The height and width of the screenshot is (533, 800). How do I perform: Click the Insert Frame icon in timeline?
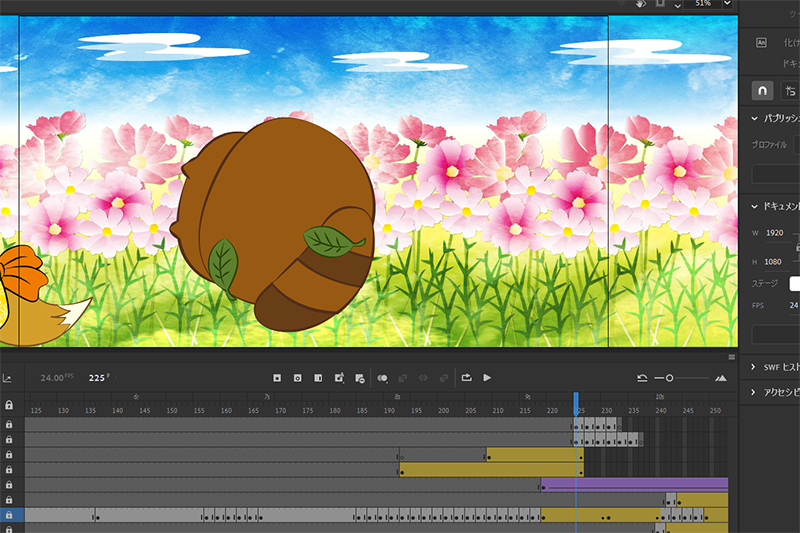pyautogui.click(x=318, y=378)
